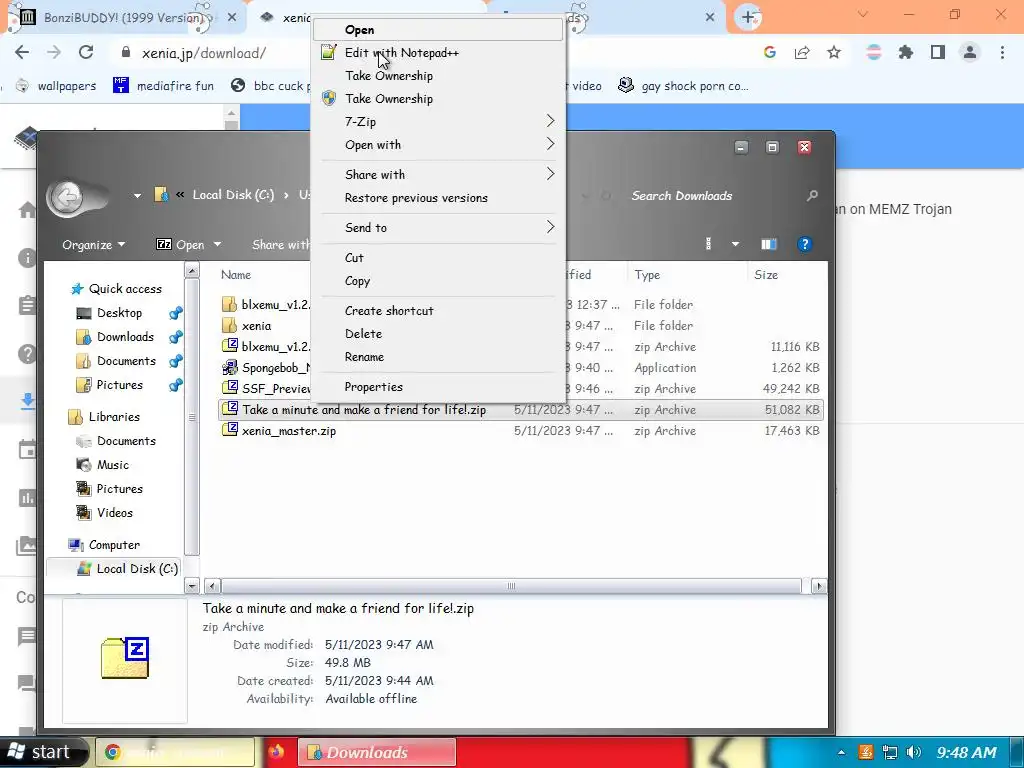Select Edit with Notepad++ menu entry
This screenshot has width=1024, height=768.
tap(438, 53)
